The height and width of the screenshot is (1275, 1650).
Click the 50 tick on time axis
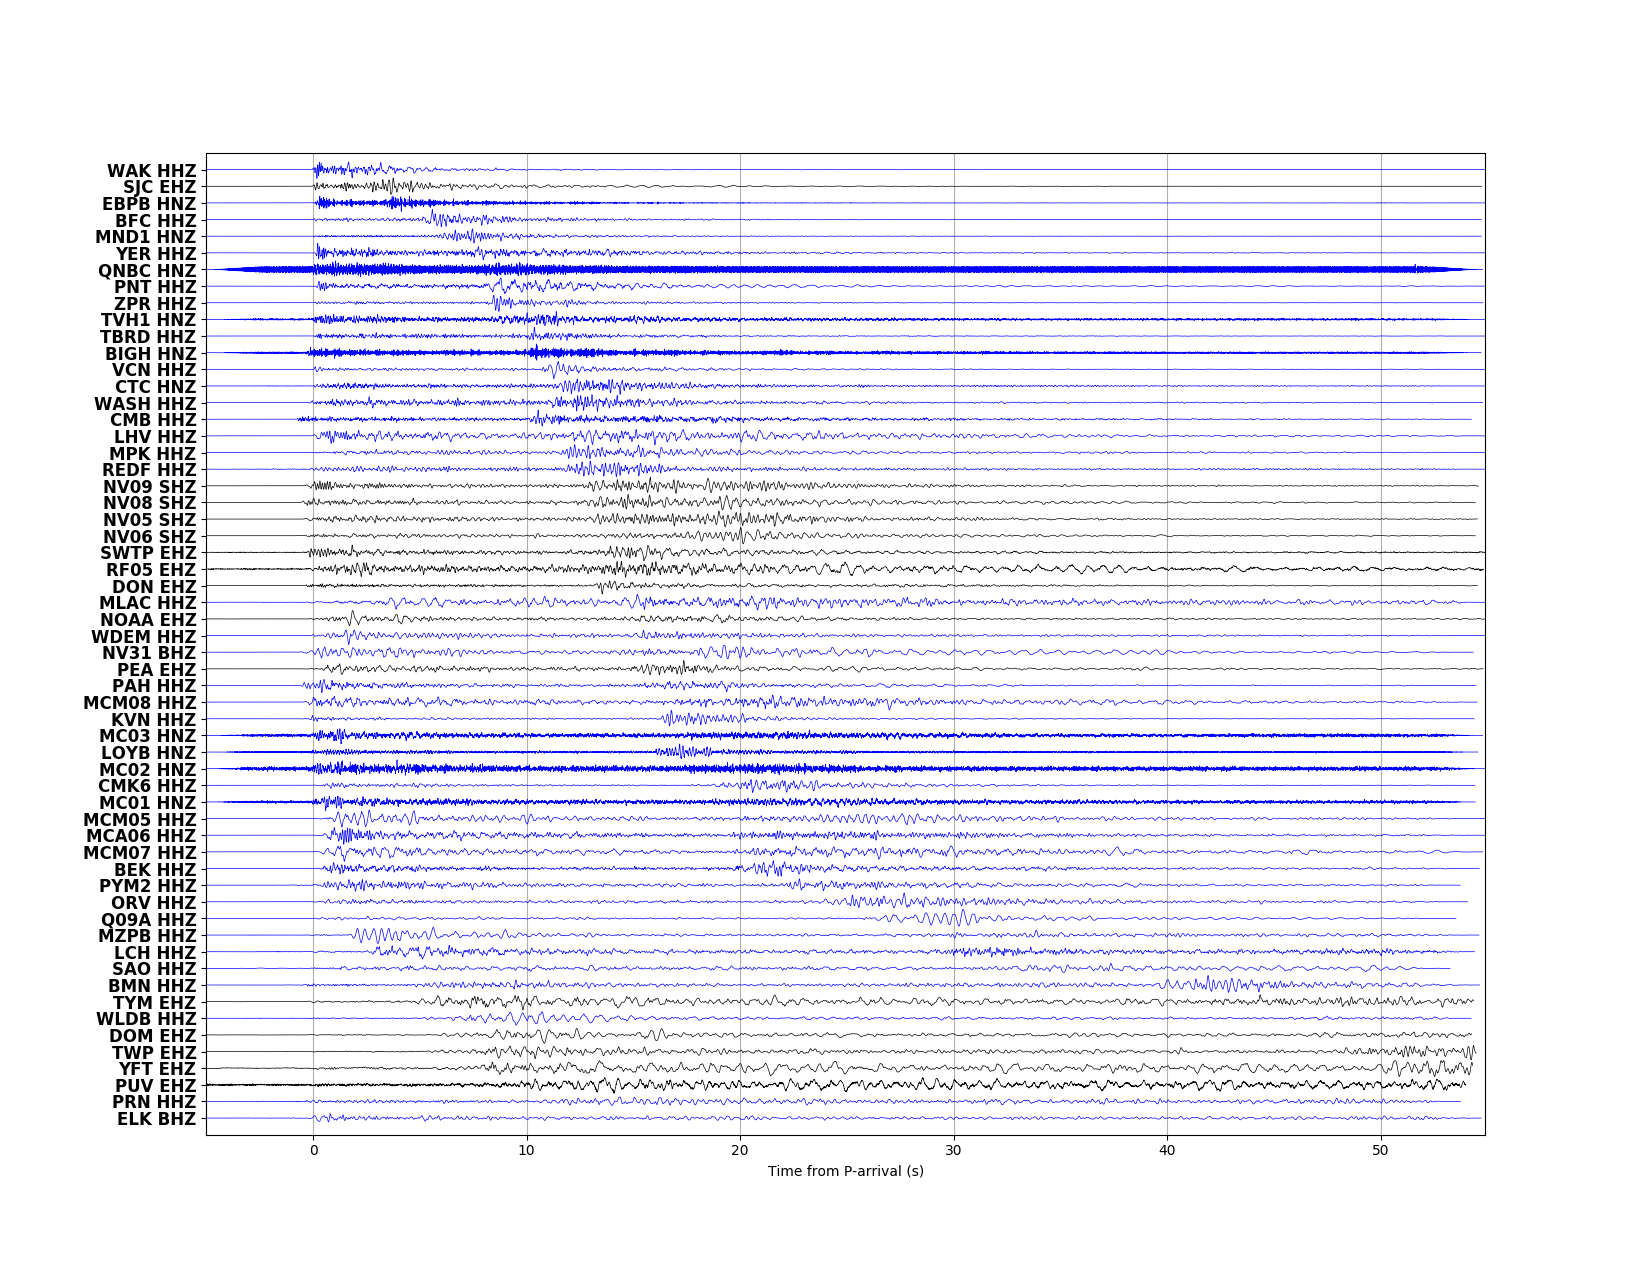click(x=1381, y=1150)
